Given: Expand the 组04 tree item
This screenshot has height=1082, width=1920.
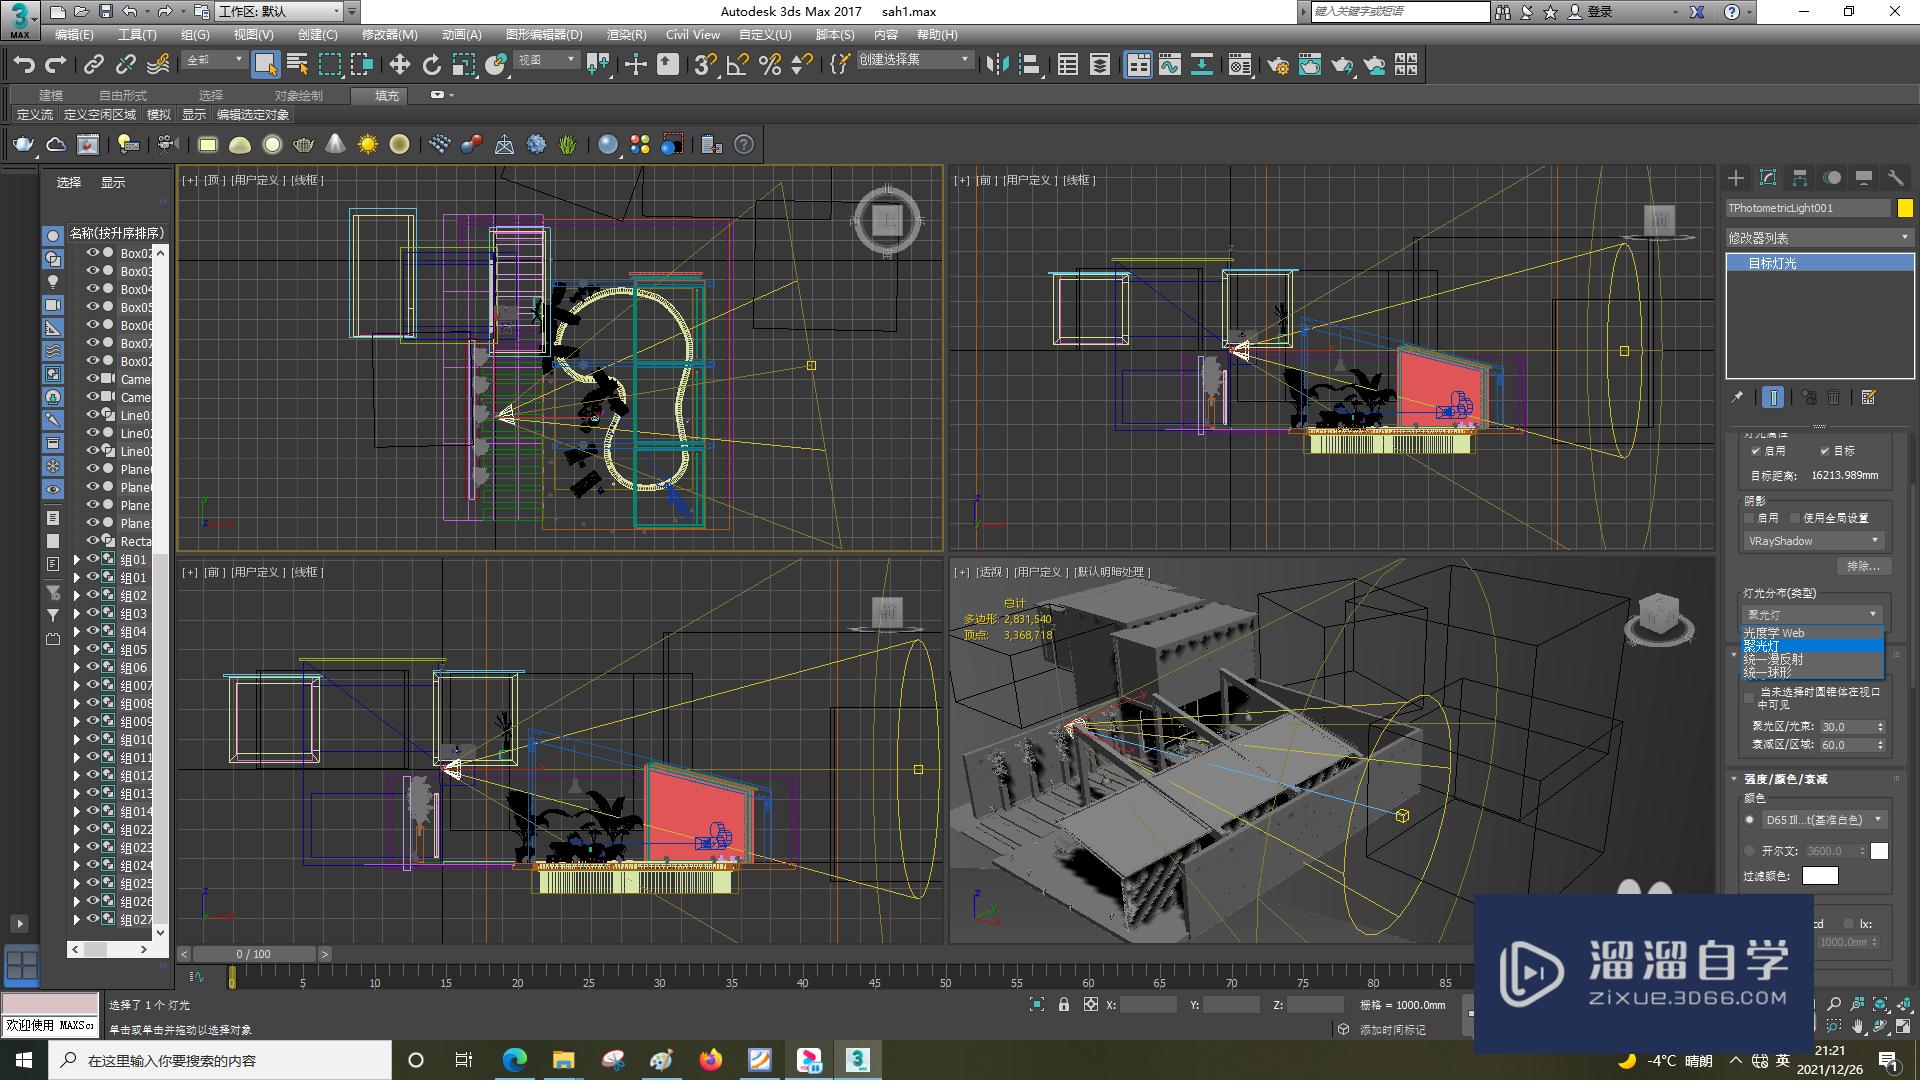Looking at the screenshot, I should point(77,631).
